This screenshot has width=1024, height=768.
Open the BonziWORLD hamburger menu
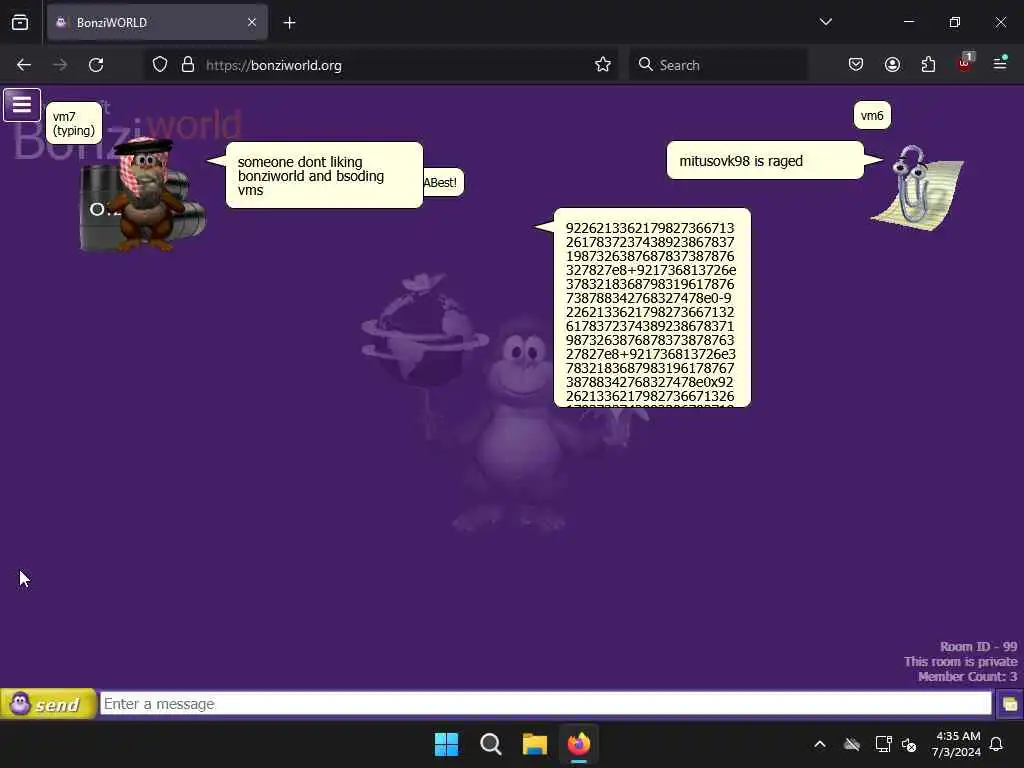[x=22, y=104]
